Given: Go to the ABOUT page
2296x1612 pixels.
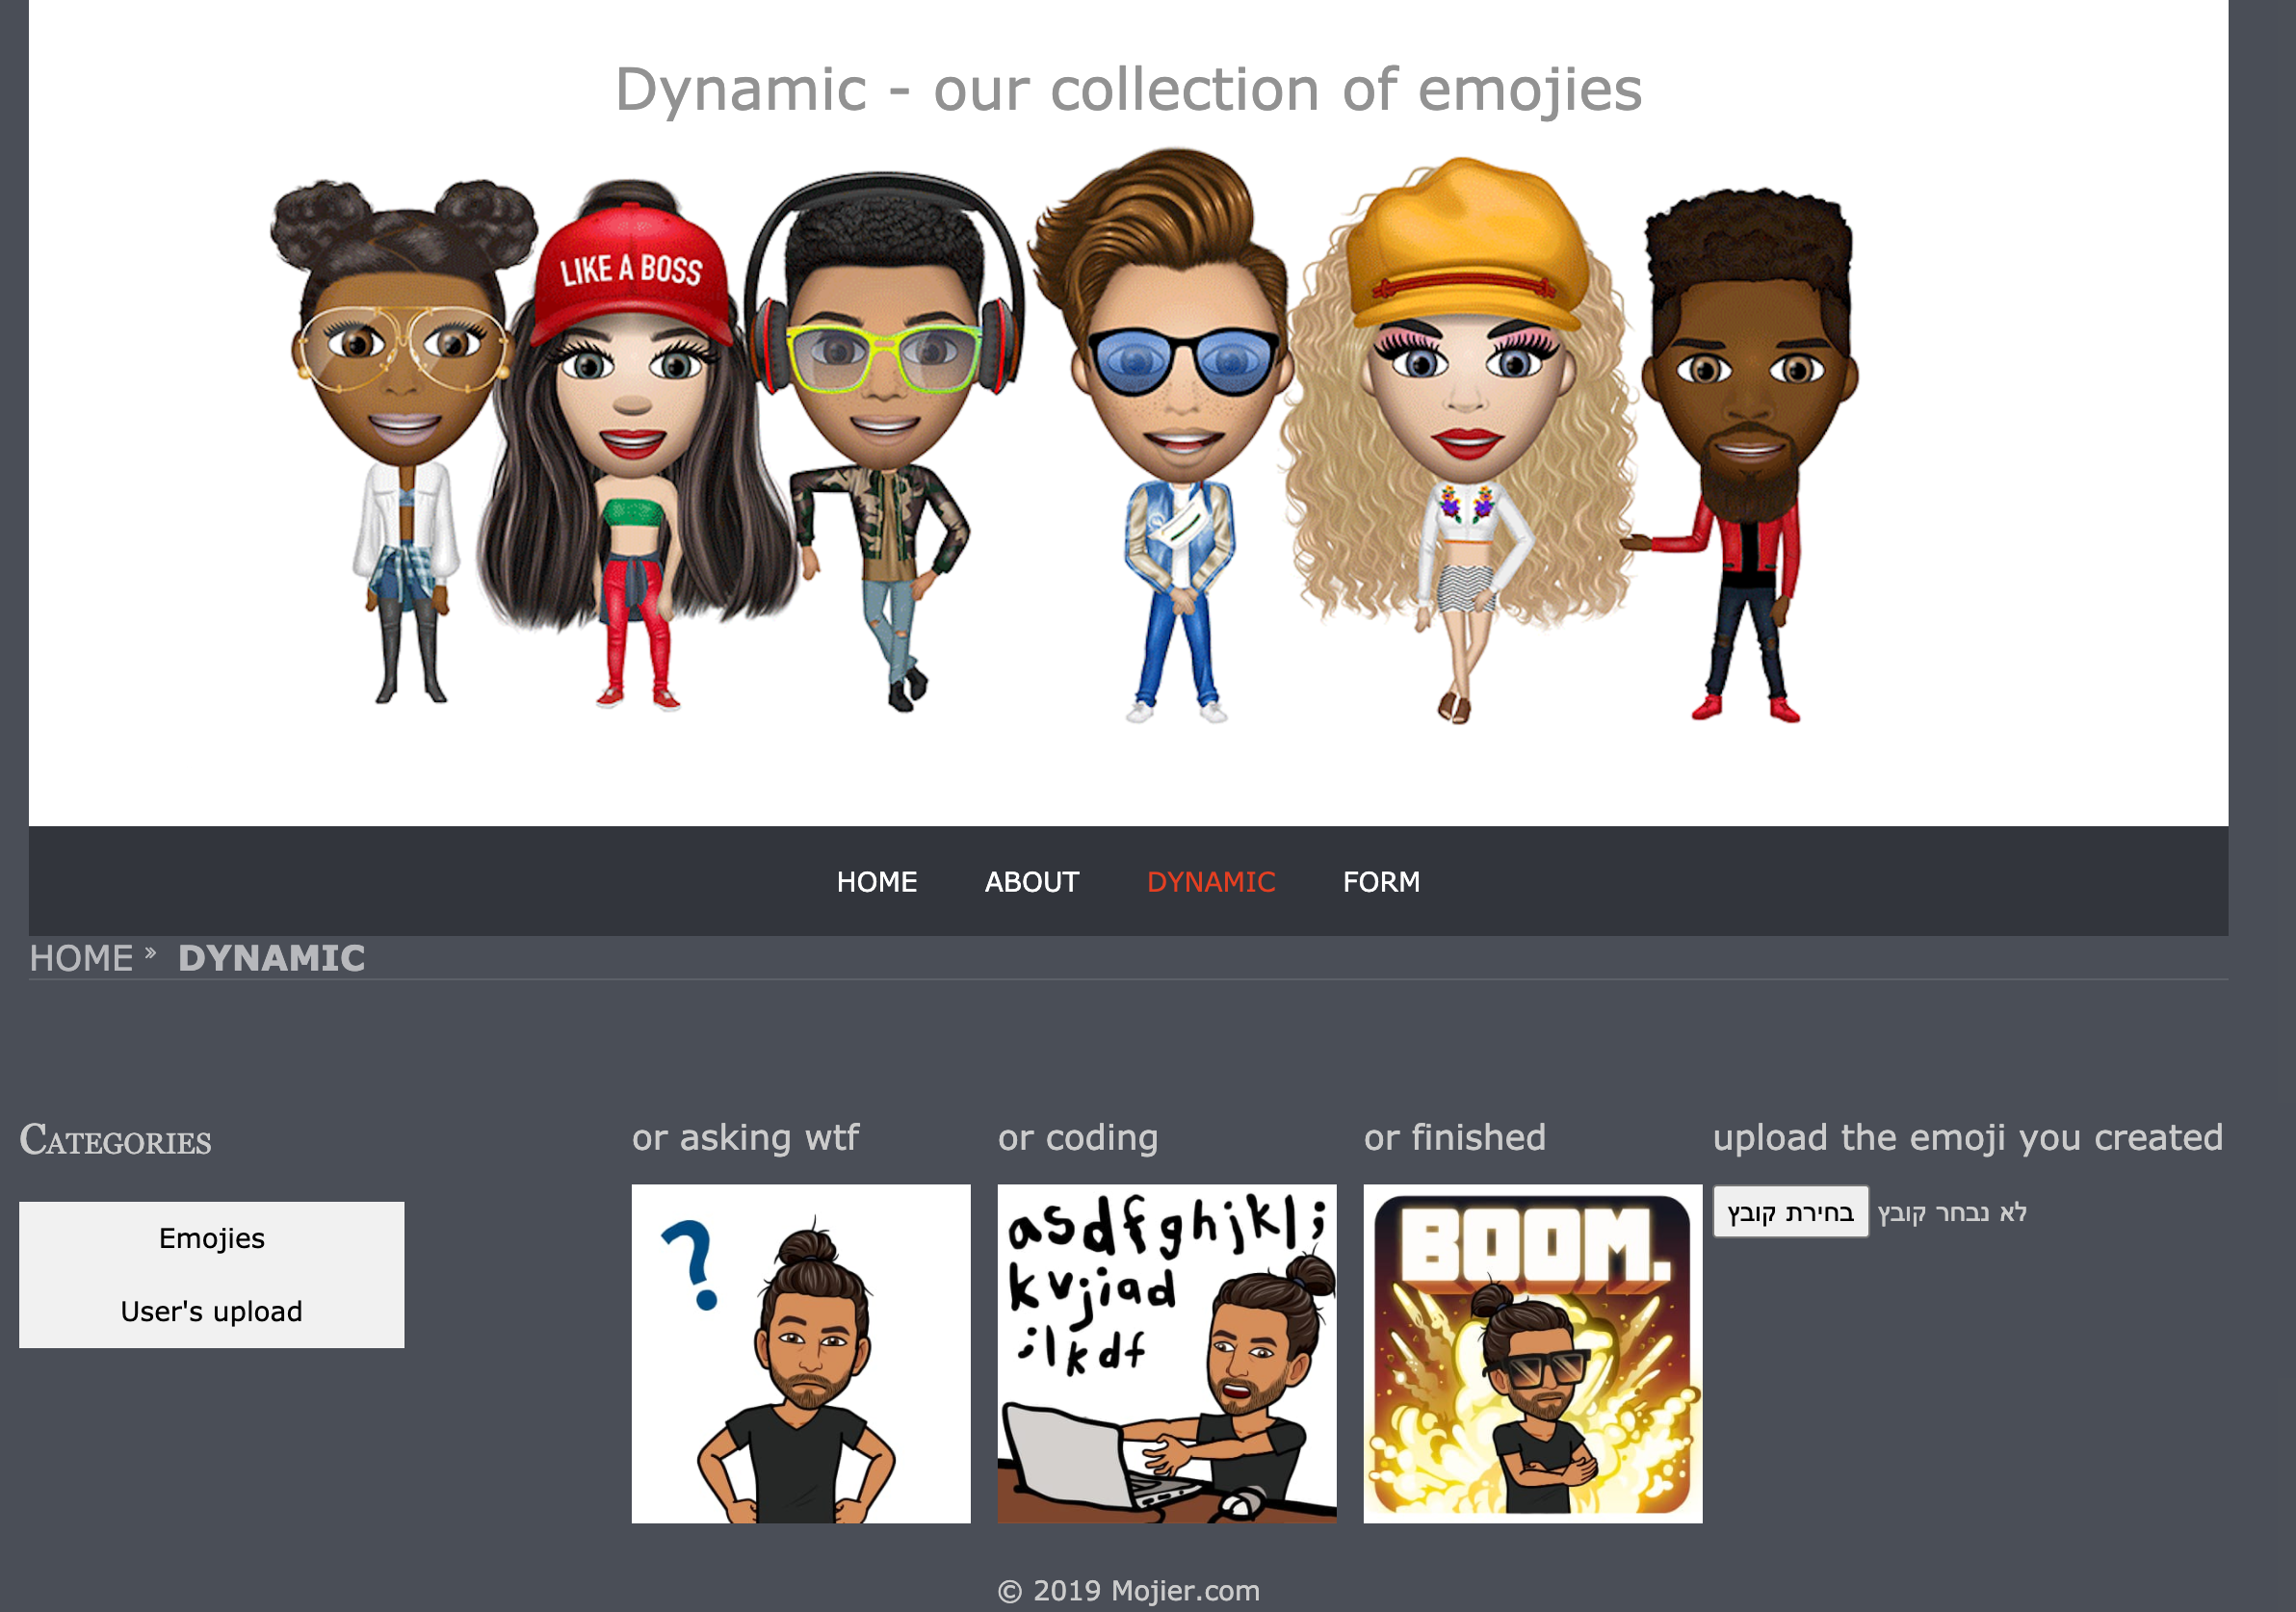Looking at the screenshot, I should tap(1031, 881).
